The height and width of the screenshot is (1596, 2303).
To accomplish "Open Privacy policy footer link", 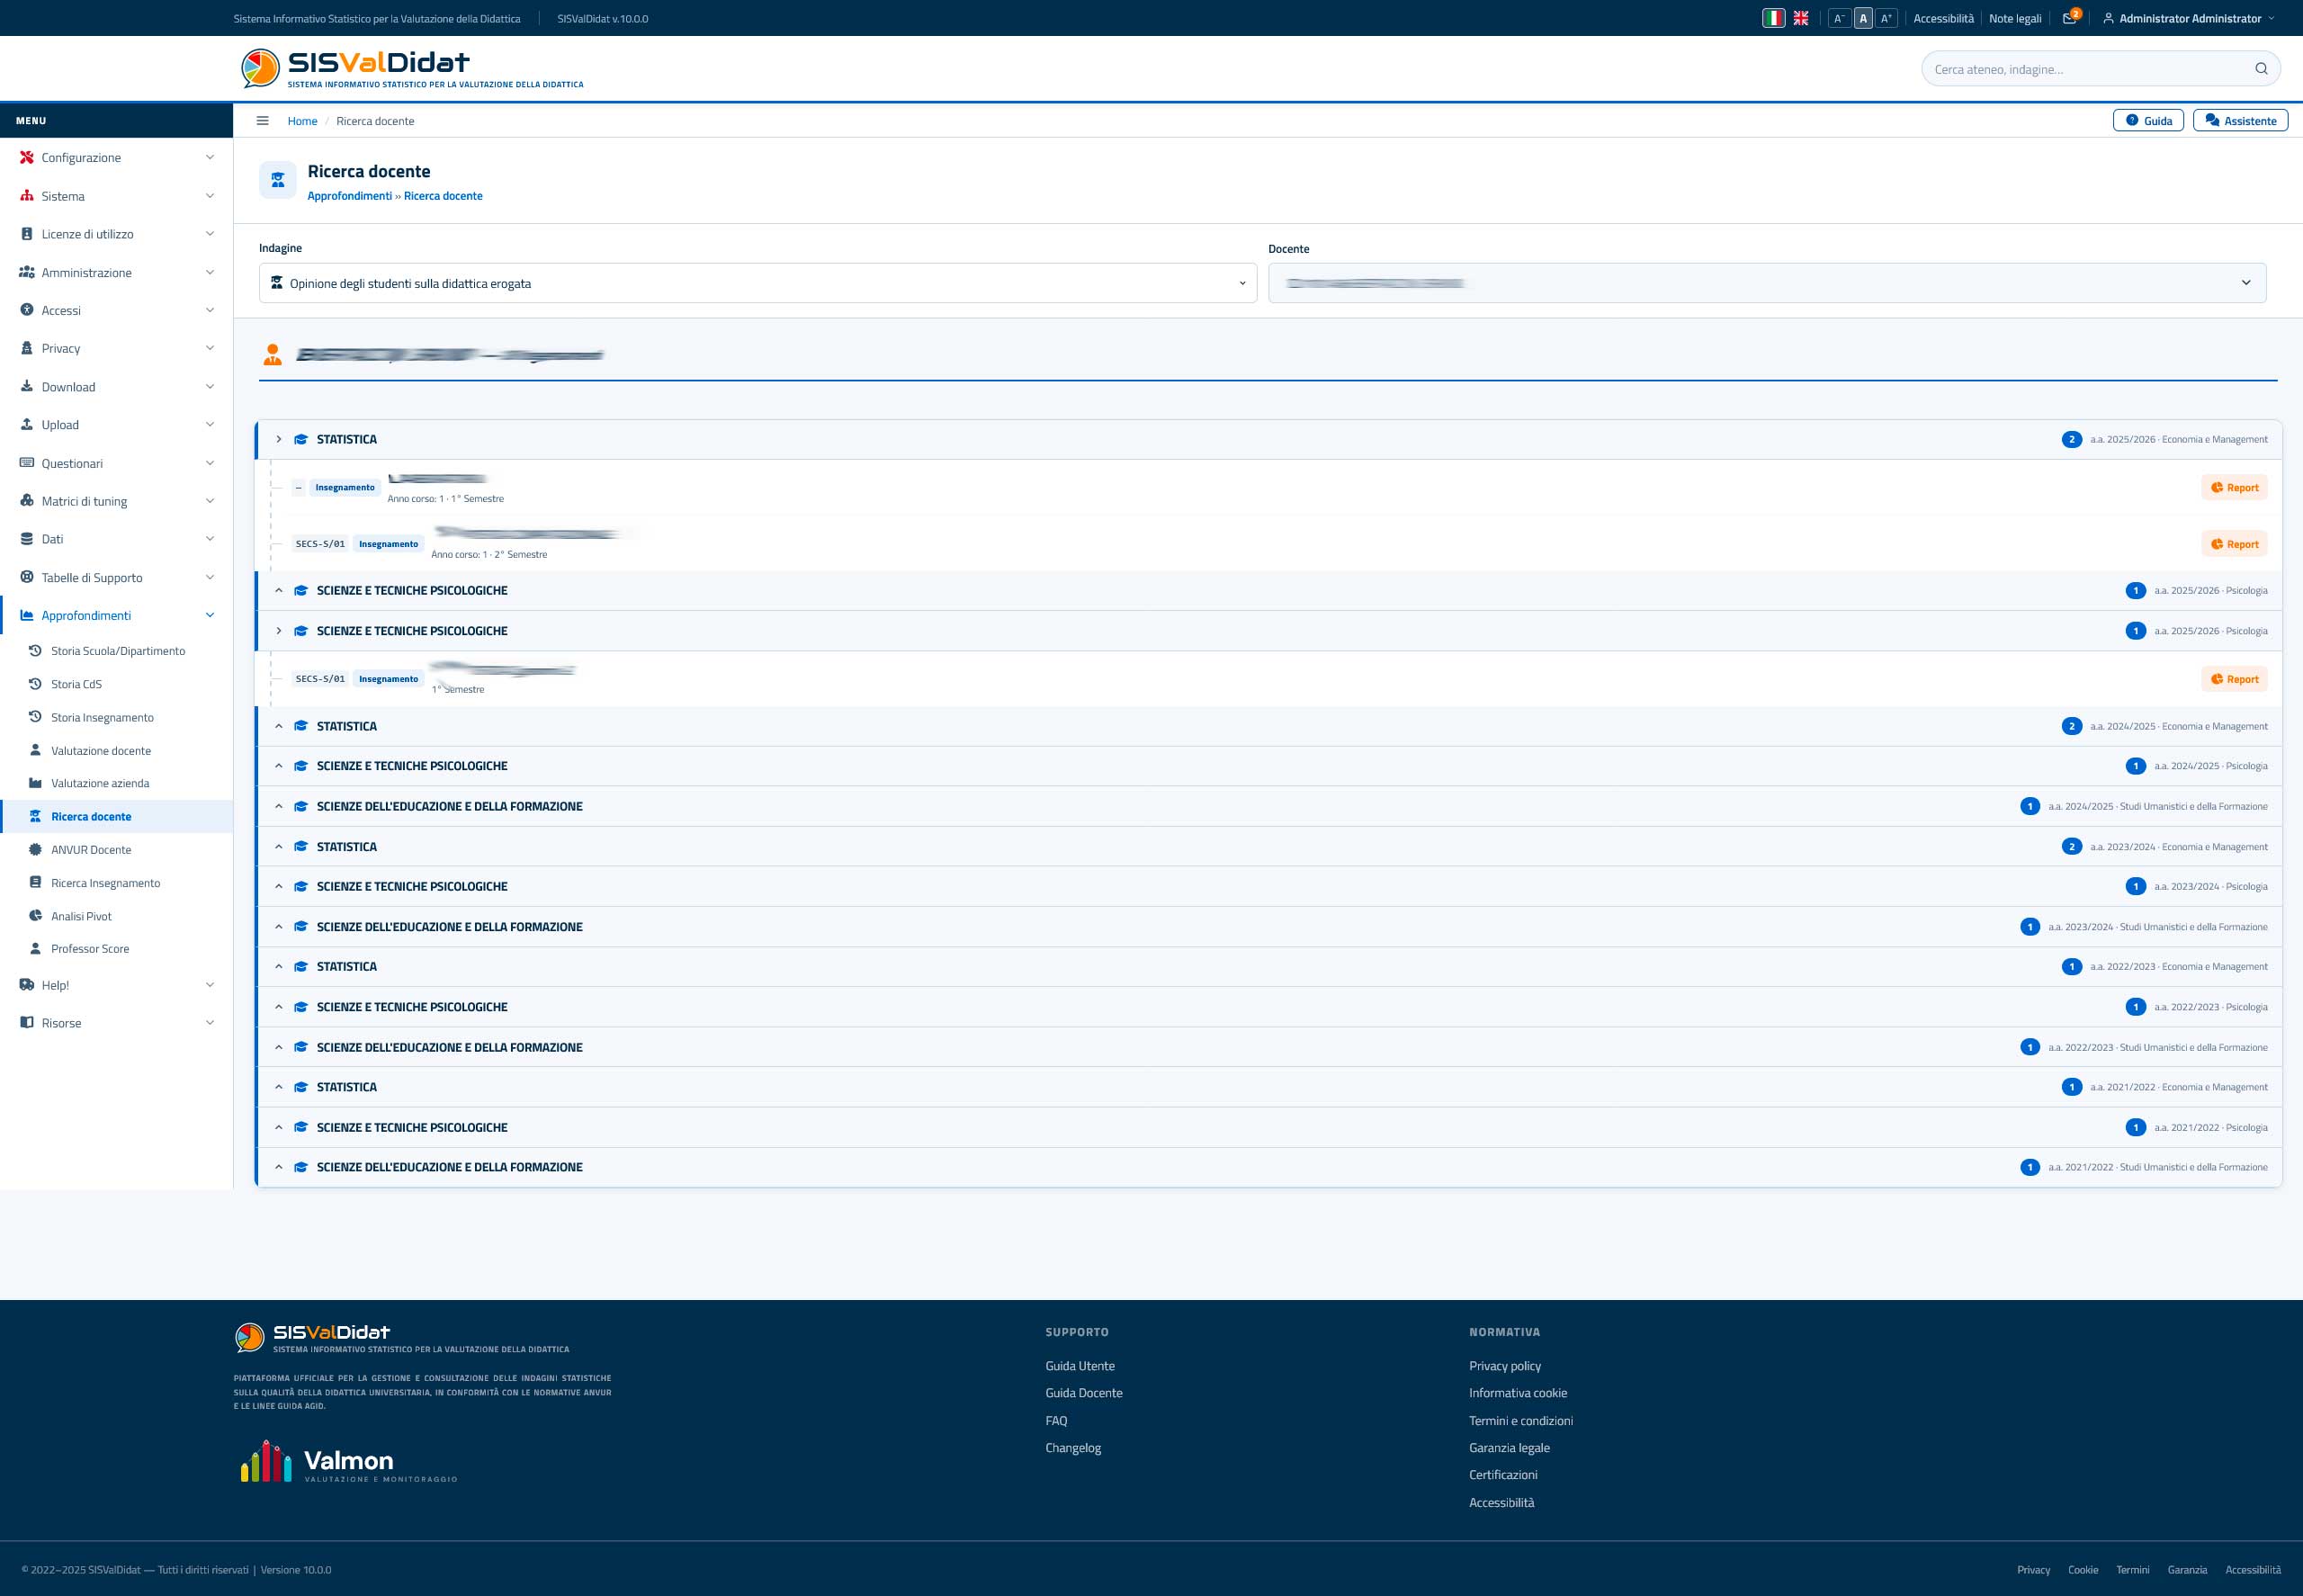I will pos(1504,1366).
